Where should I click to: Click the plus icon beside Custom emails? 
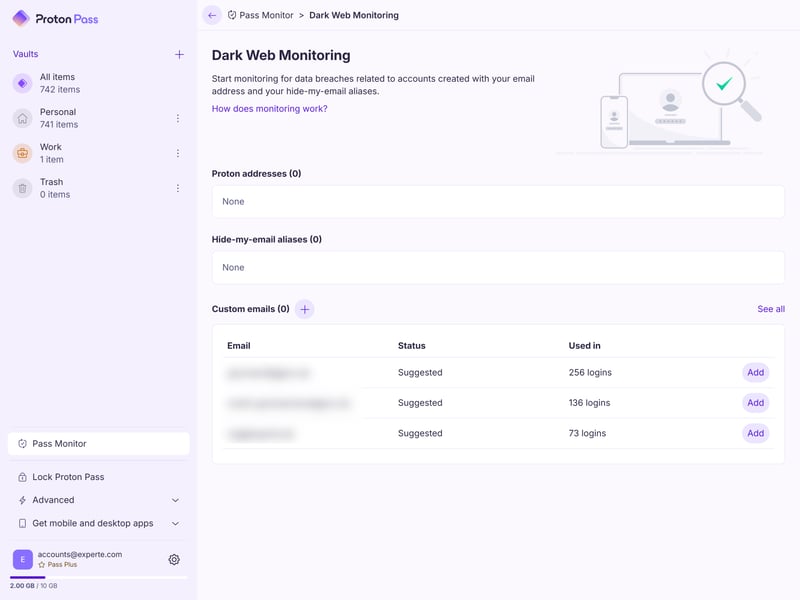coord(305,309)
